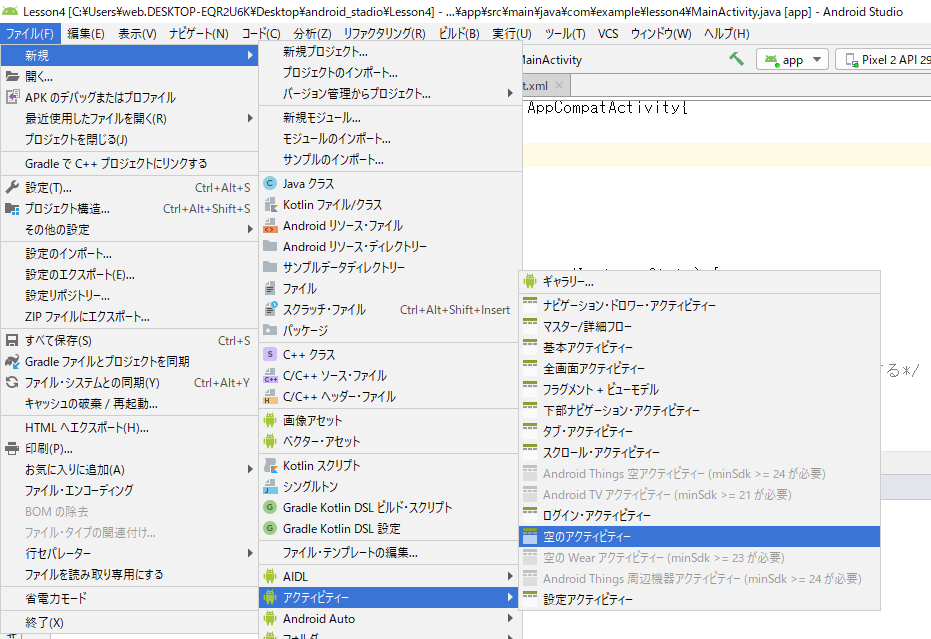Click the サンプルデータディレクトリー folder icon
Screen dimensions: 931x639
point(270,267)
